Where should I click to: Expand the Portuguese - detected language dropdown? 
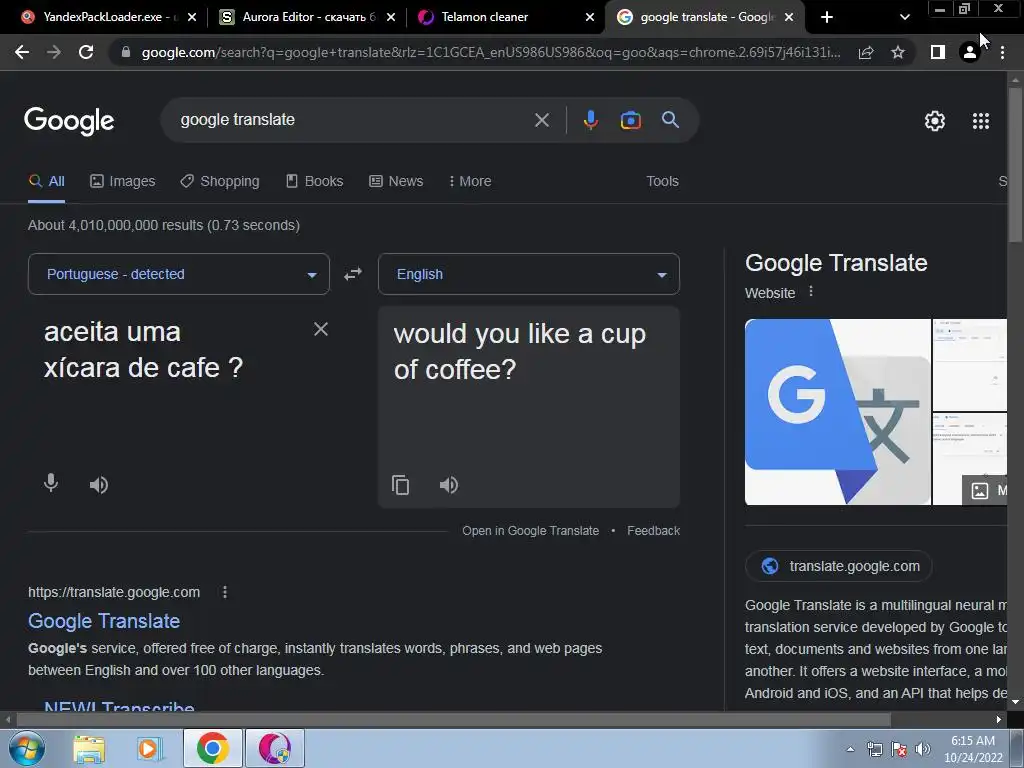tap(179, 274)
